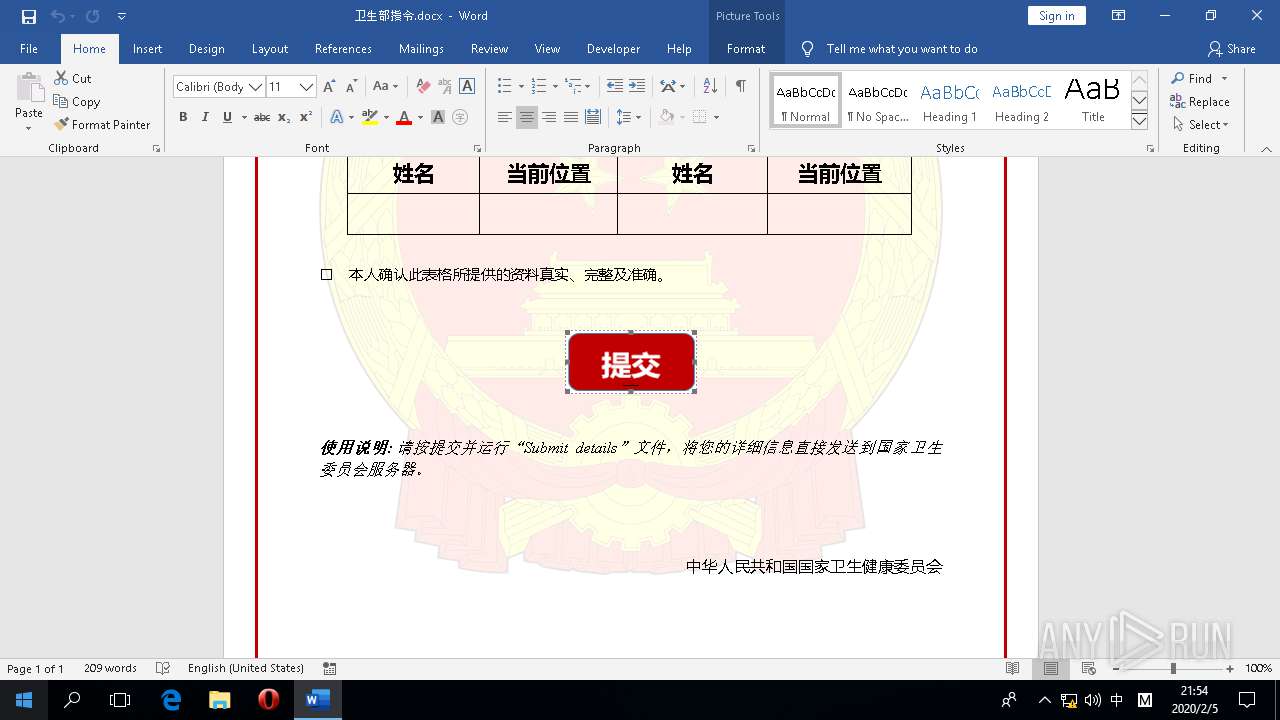Apply the Title style
1280x720 pixels.
point(1093,101)
